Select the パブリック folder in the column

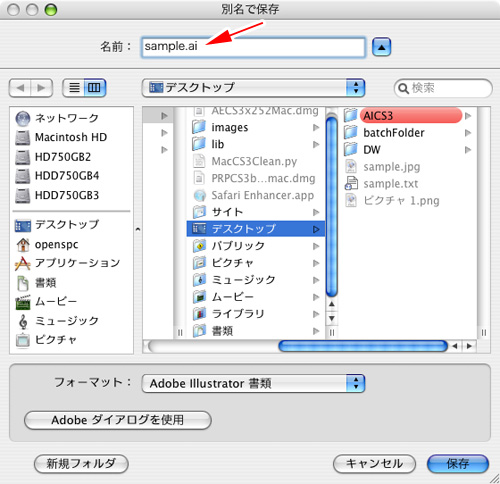click(256, 246)
